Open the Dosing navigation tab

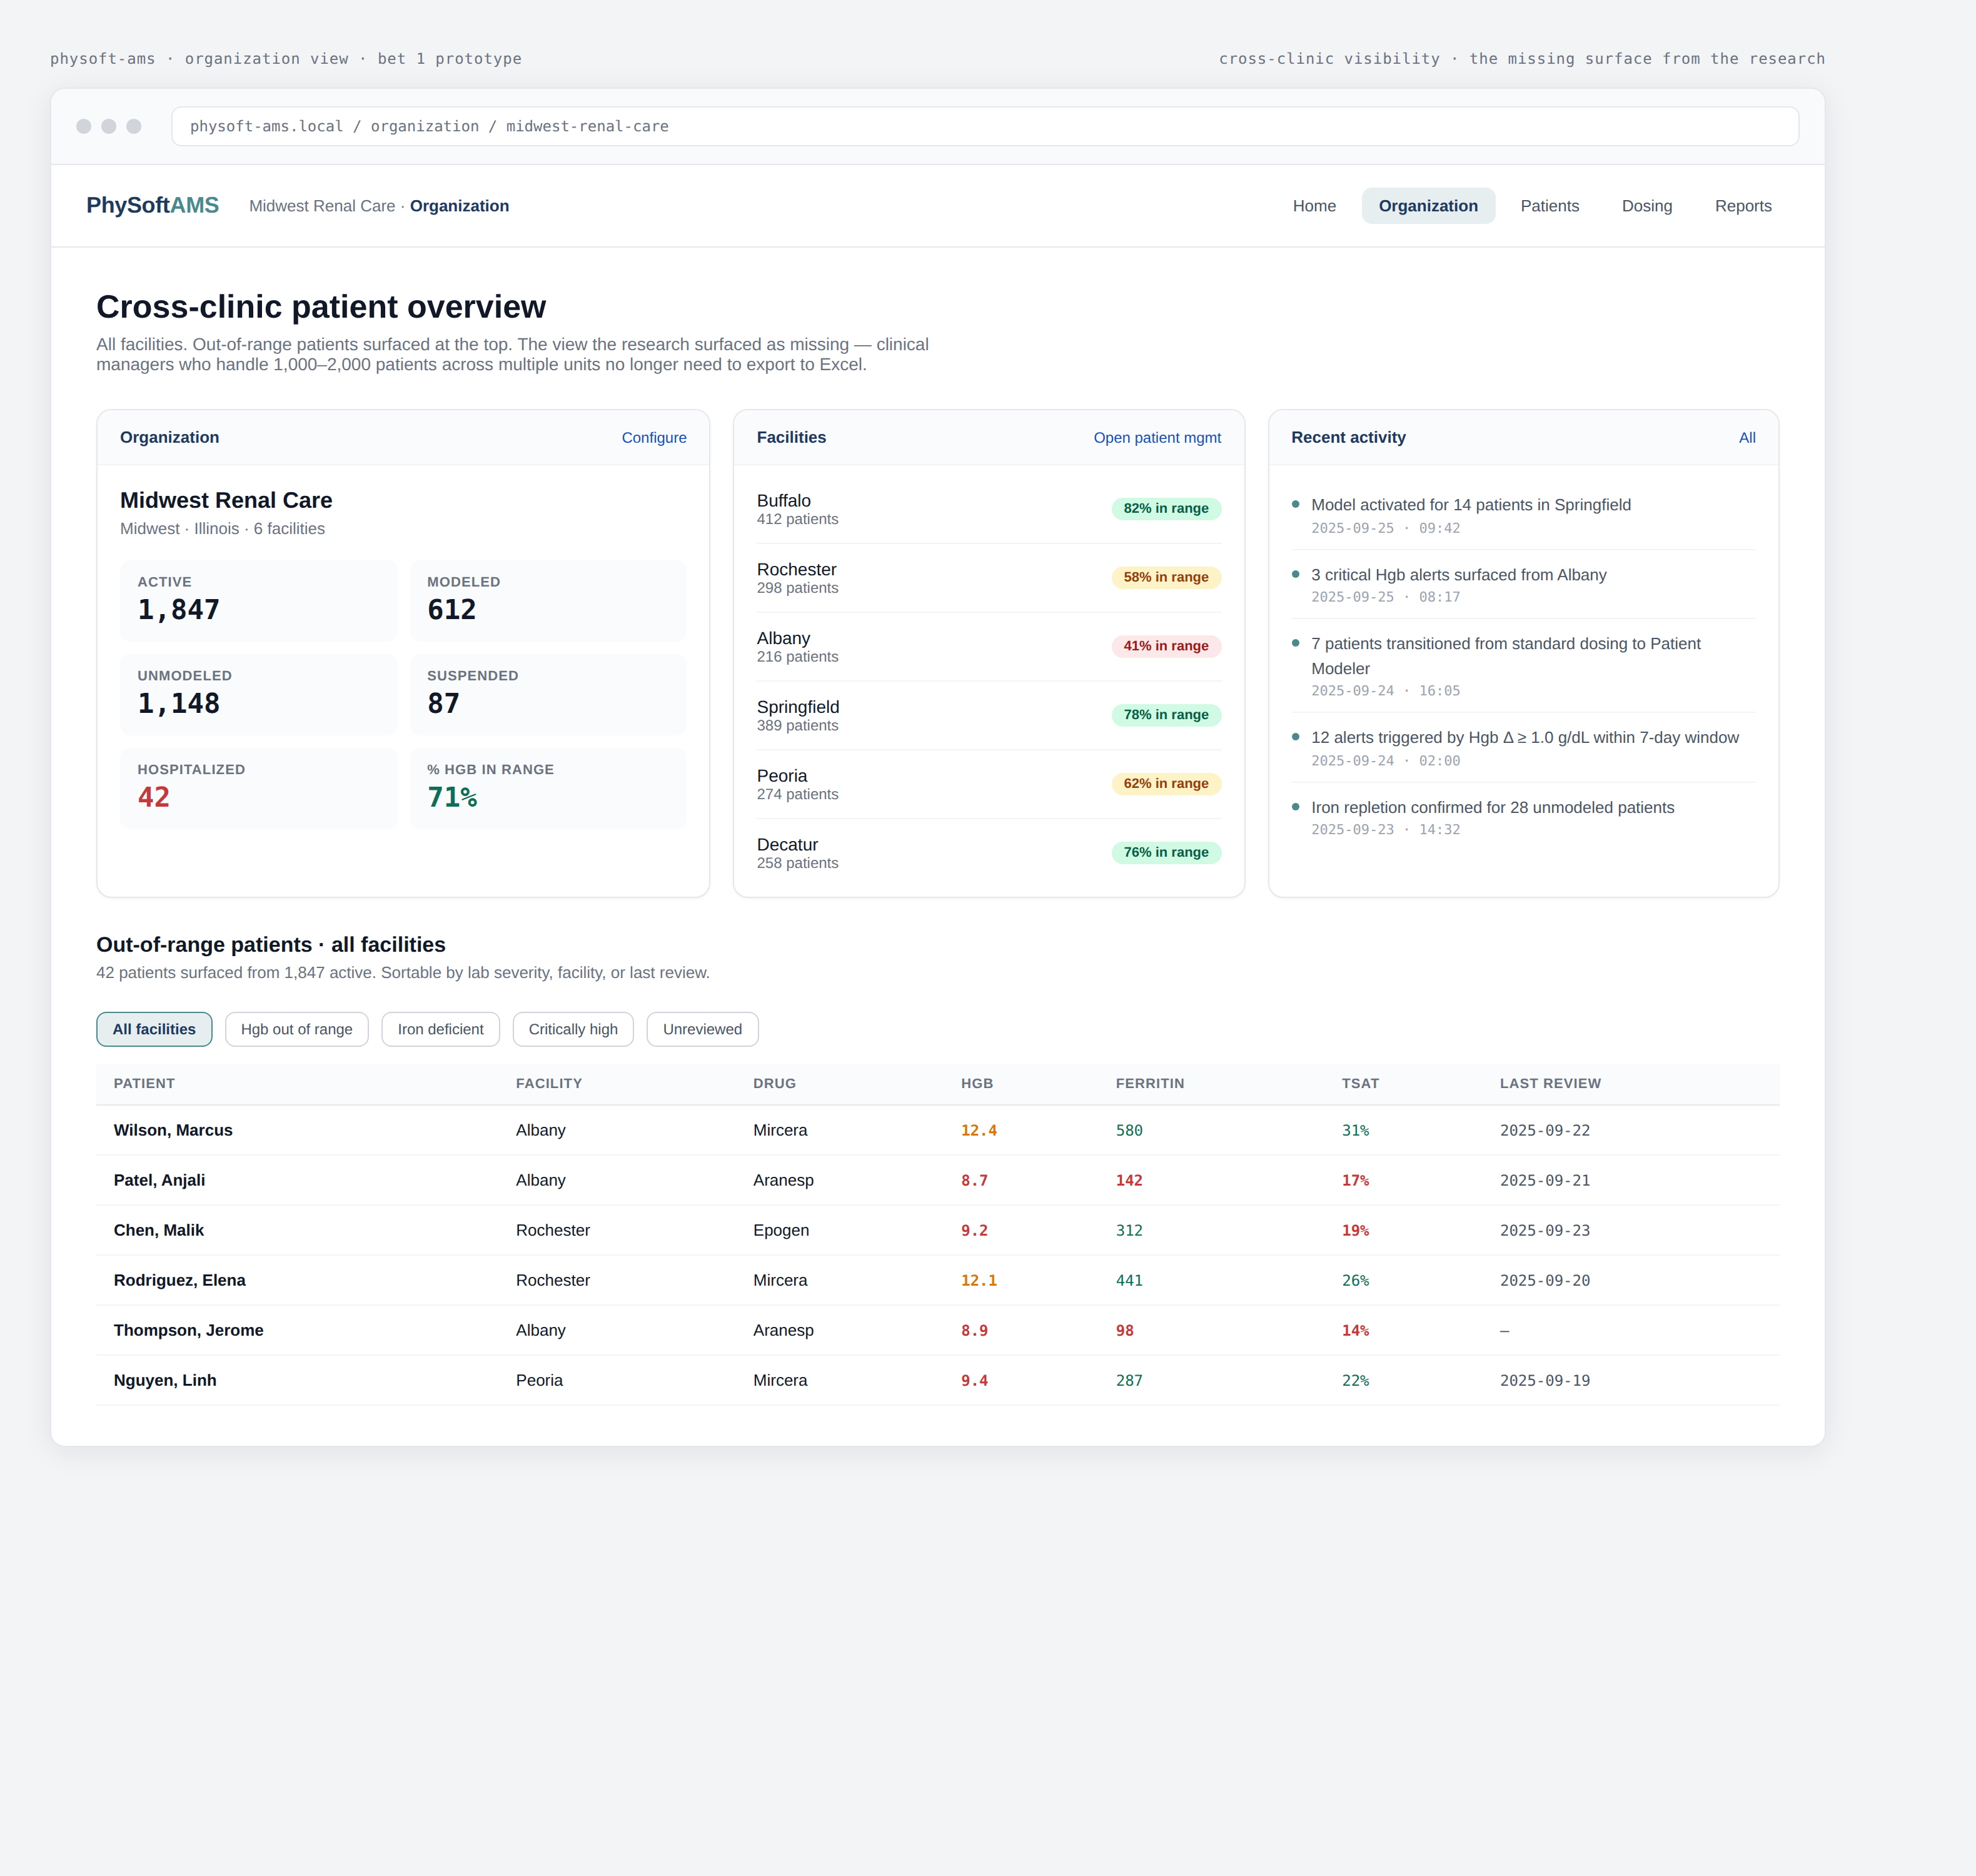coord(1646,206)
